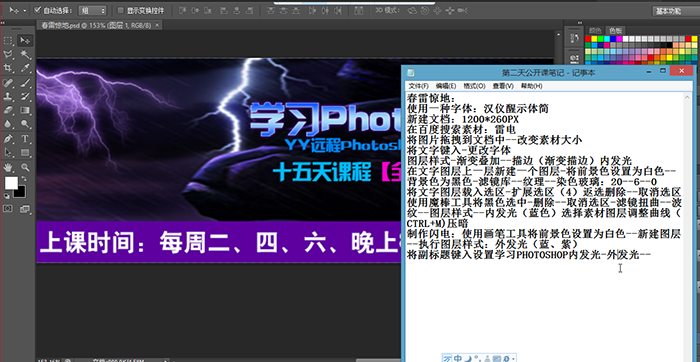Click the 3D pan mode icon
Image resolution: width=700 pixels, height=362 pixels.
(x=438, y=10)
